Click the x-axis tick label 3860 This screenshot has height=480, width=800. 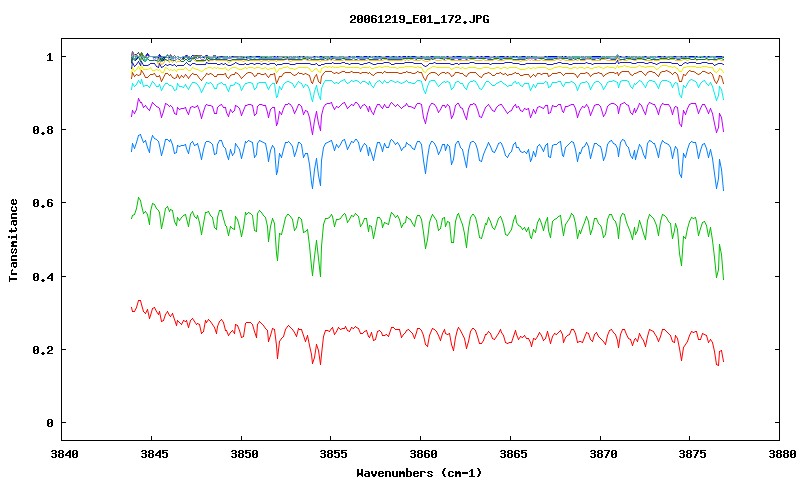point(421,454)
